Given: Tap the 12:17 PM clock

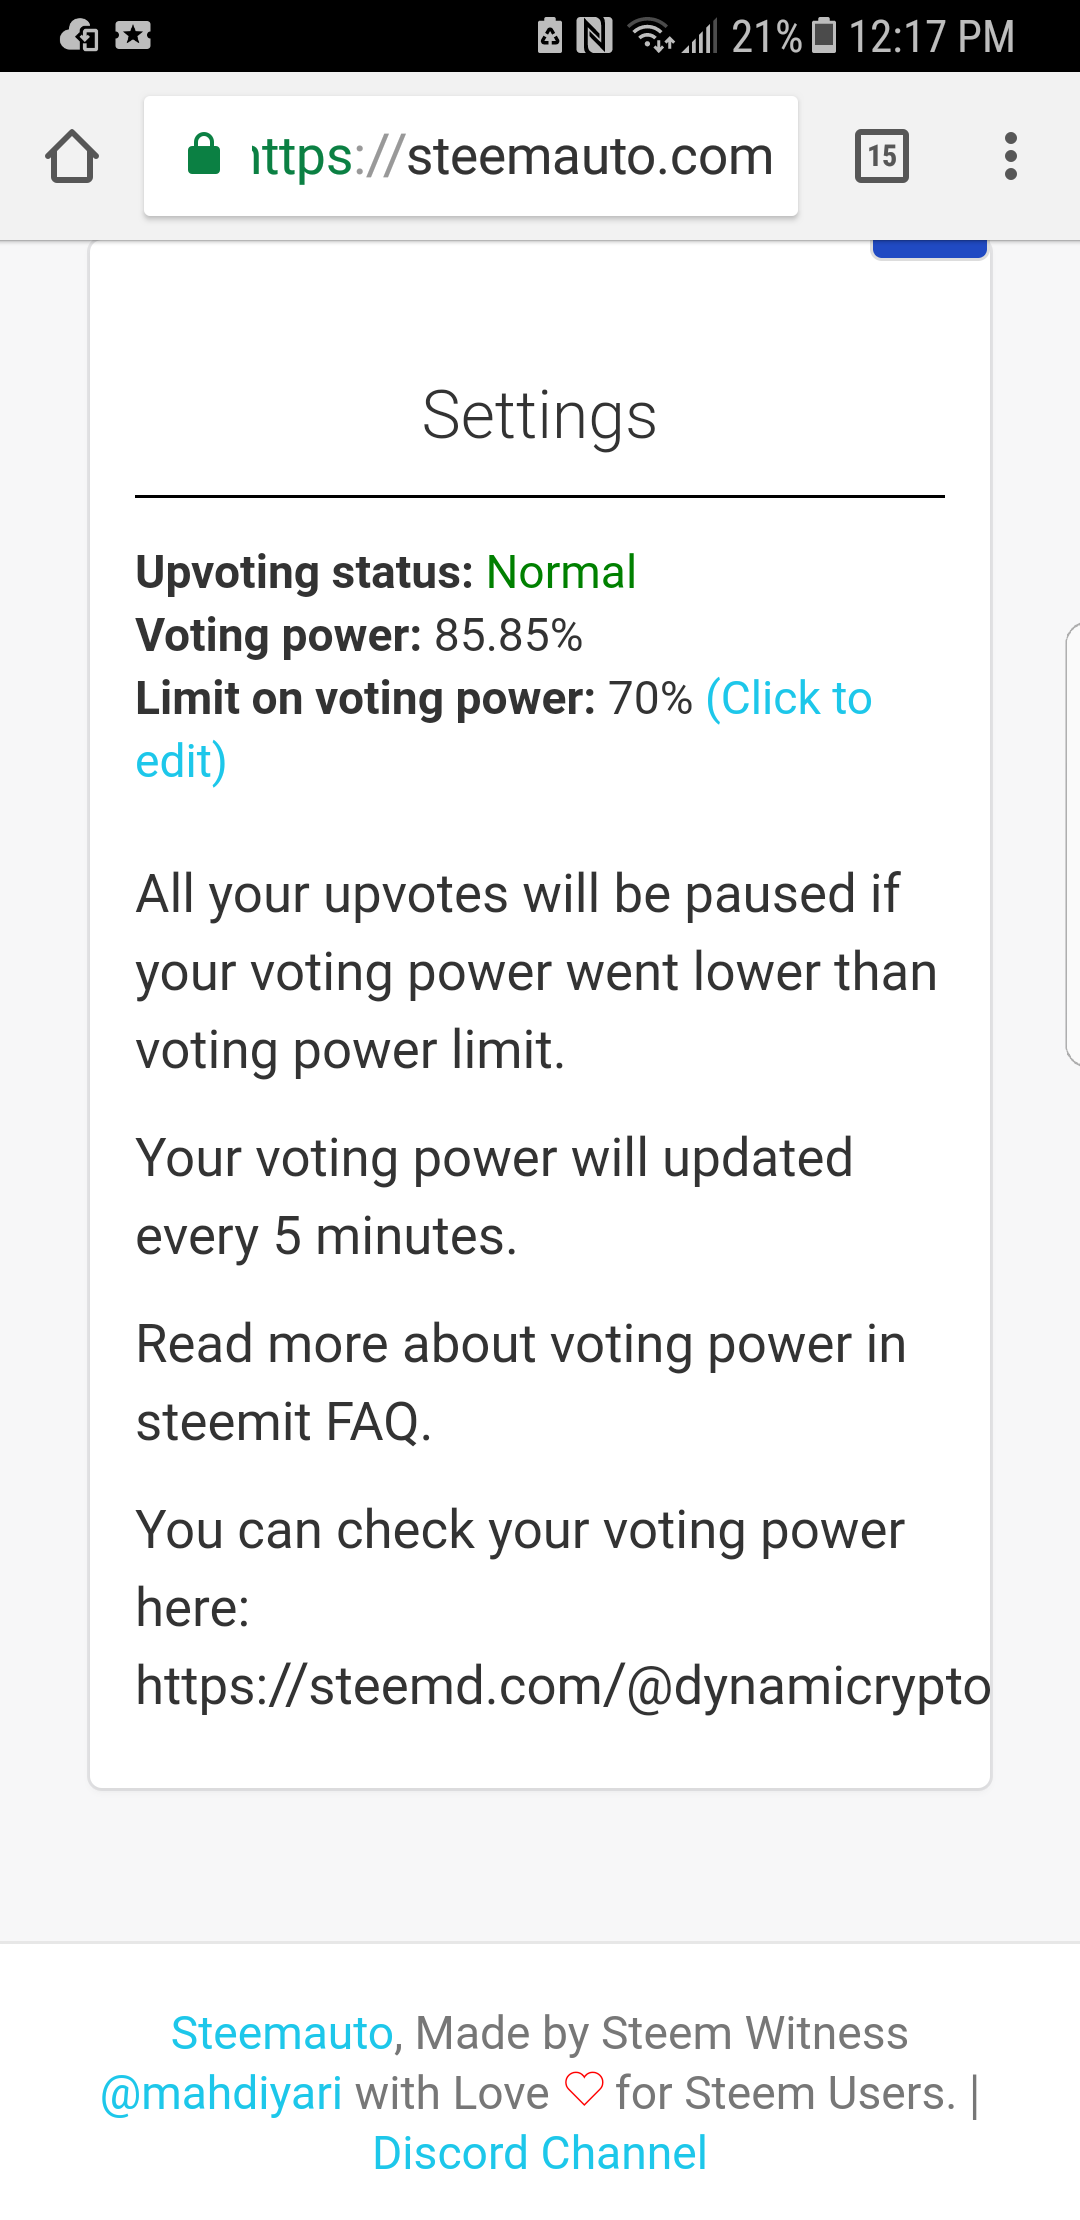Looking at the screenshot, I should coord(931,37).
